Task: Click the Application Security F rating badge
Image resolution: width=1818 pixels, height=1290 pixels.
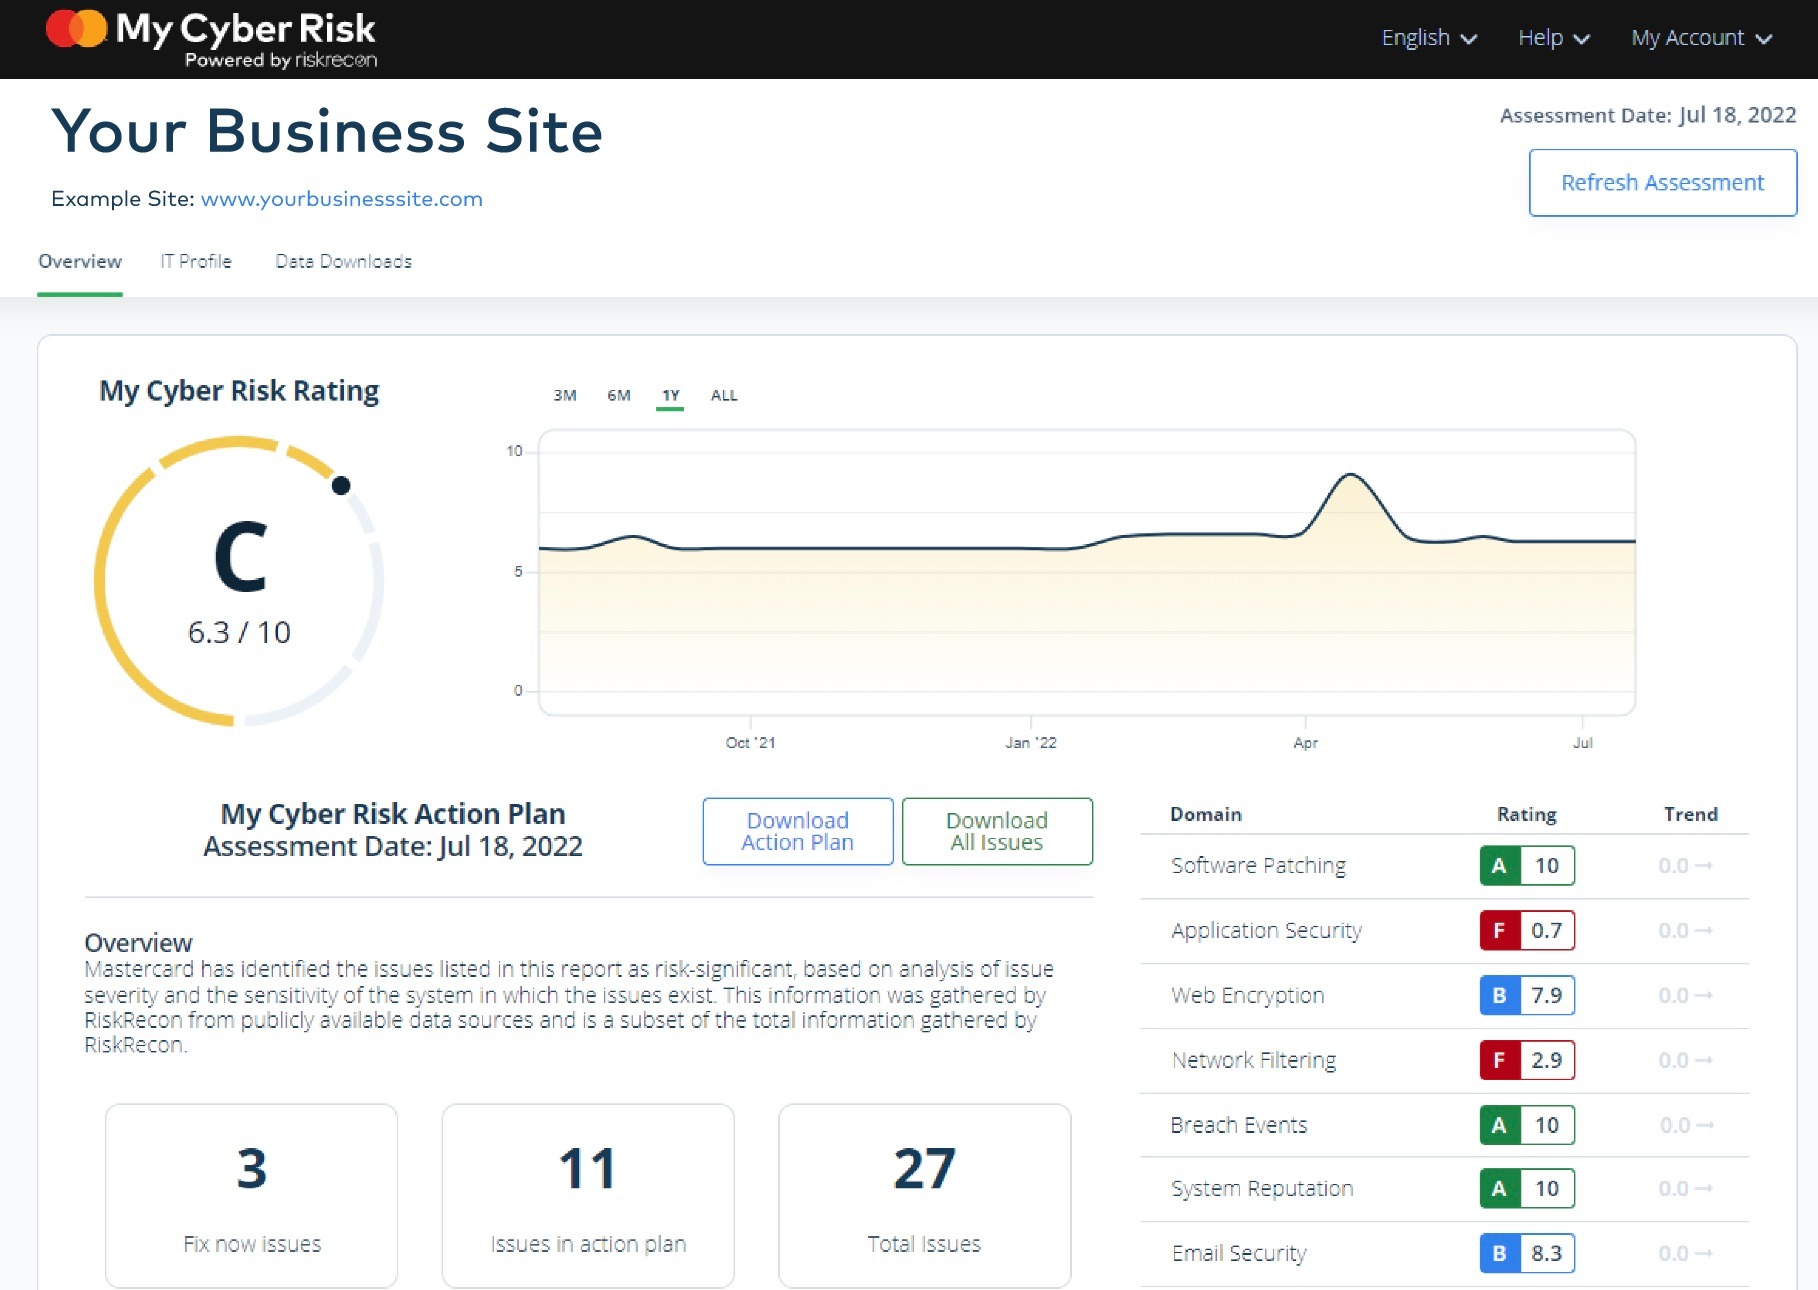Action: (x=1526, y=930)
